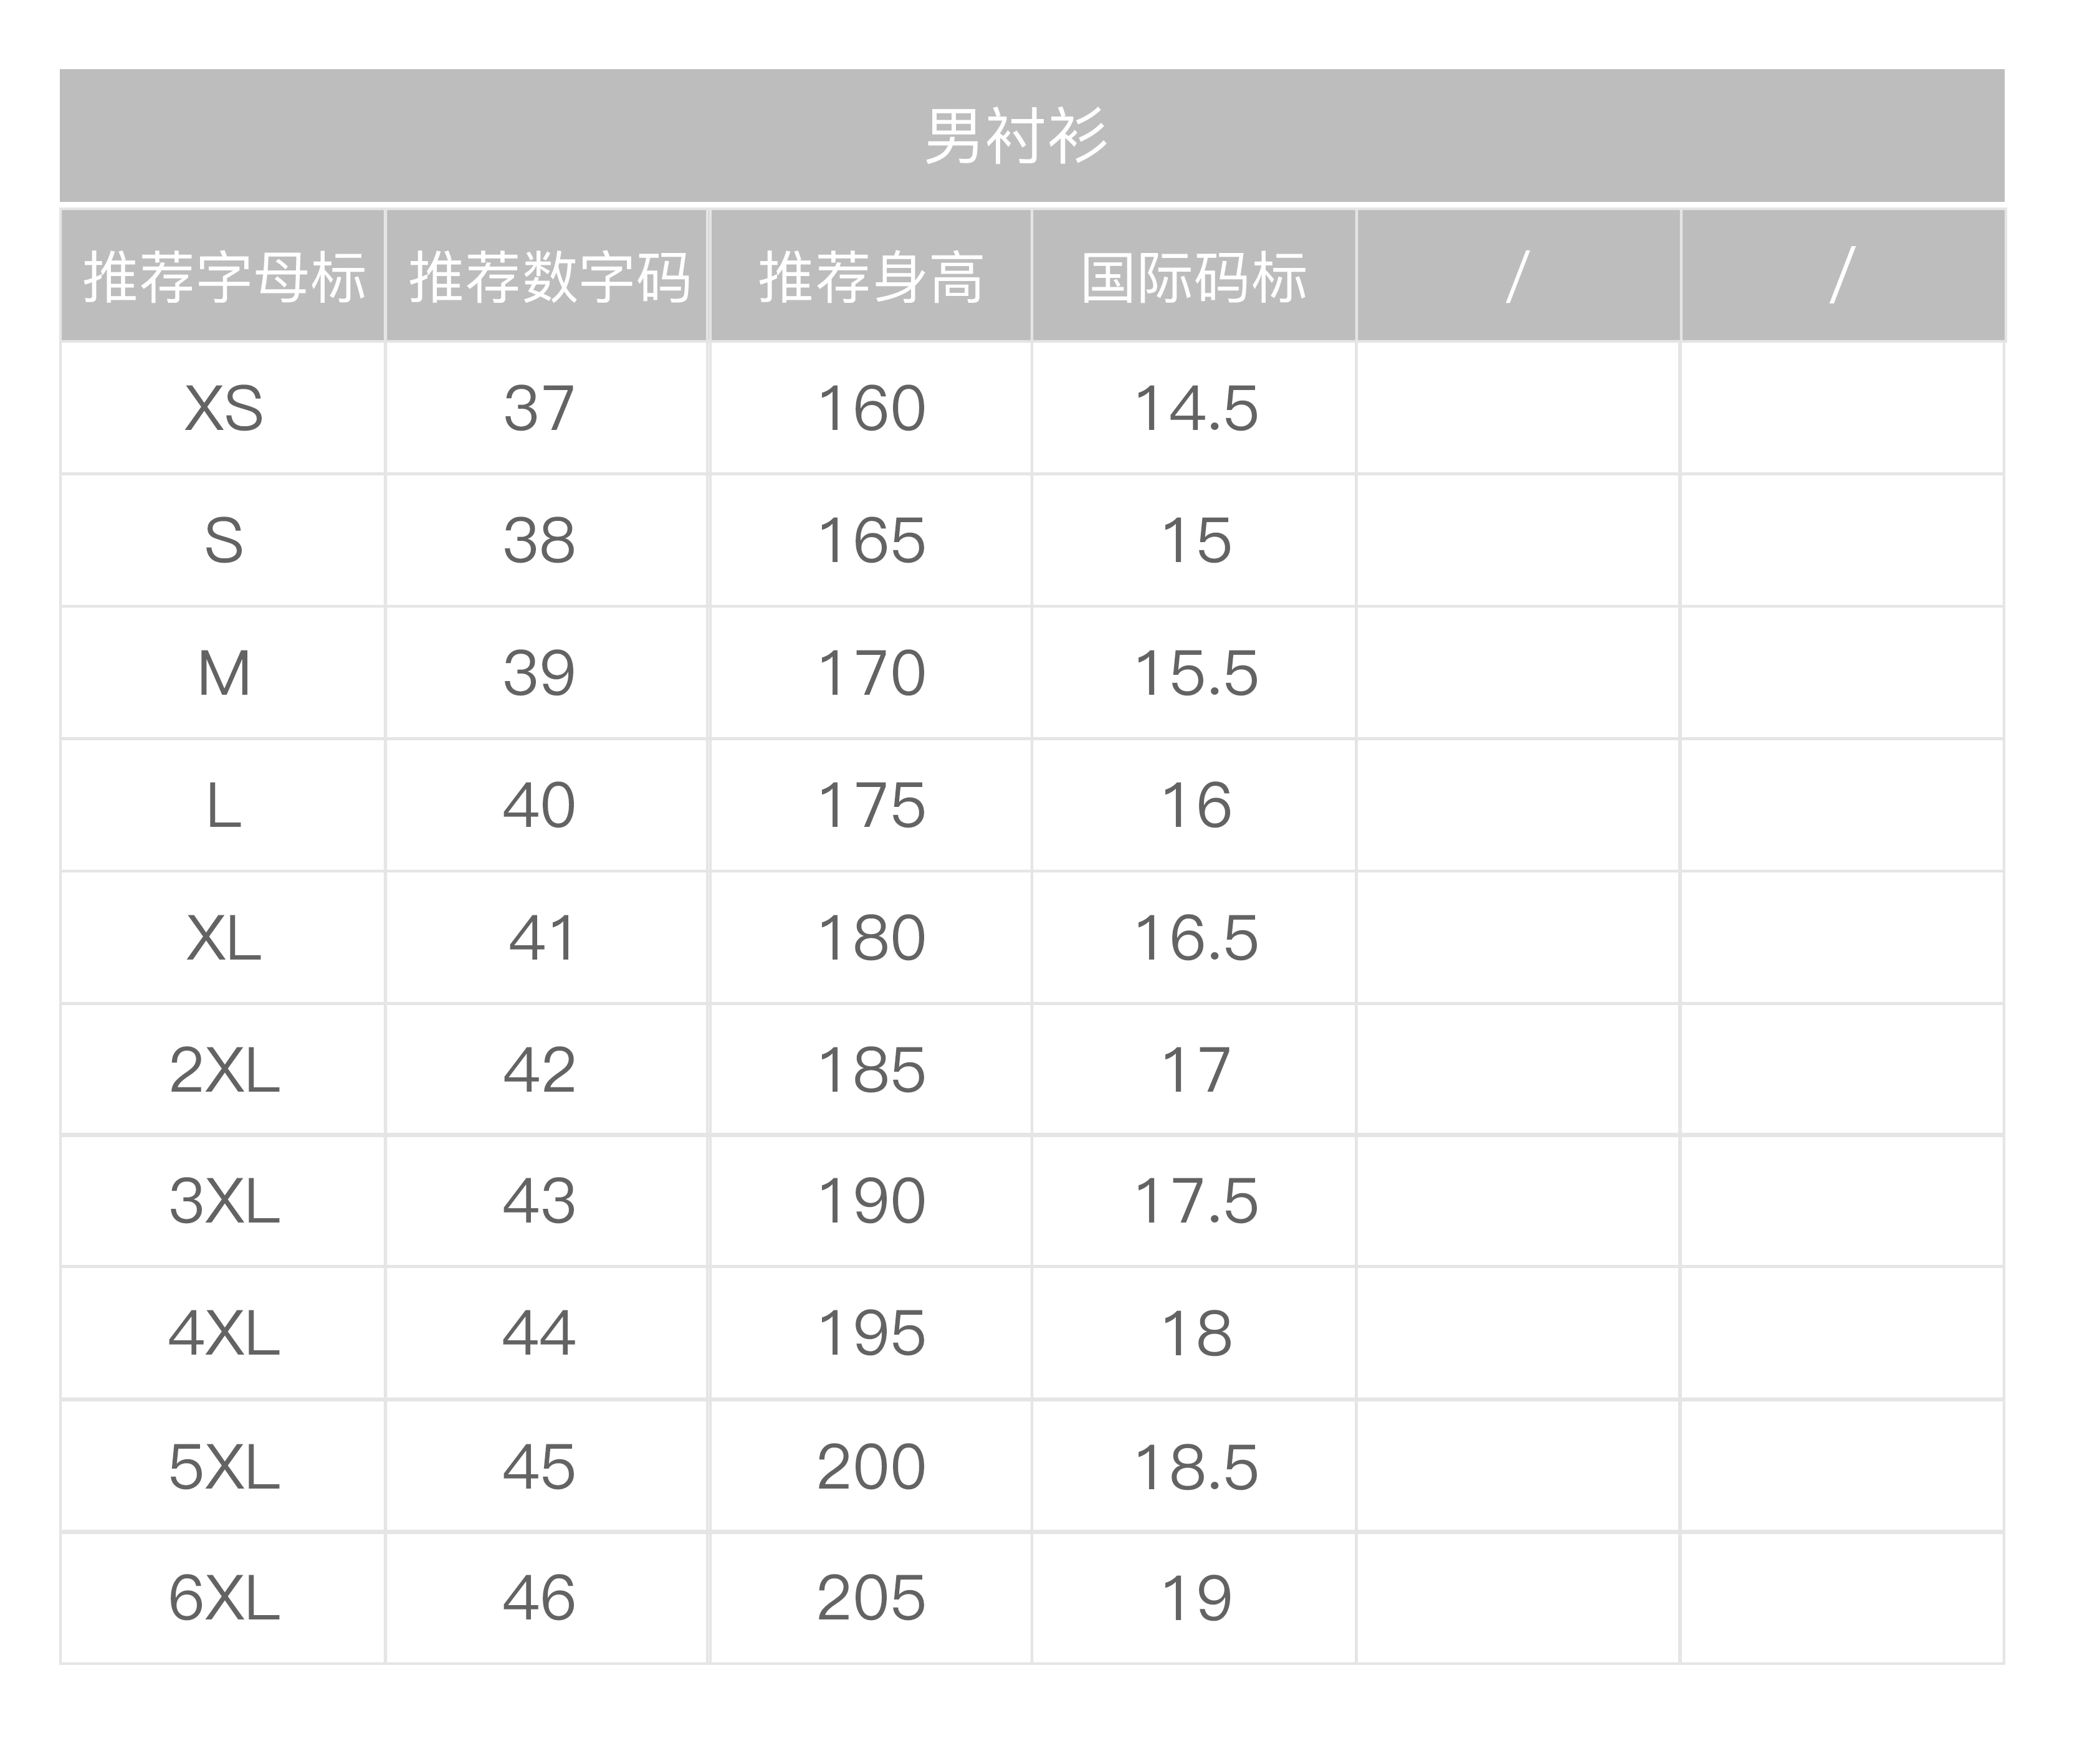
Task: Click the 3XL size cell
Action: (x=223, y=1201)
